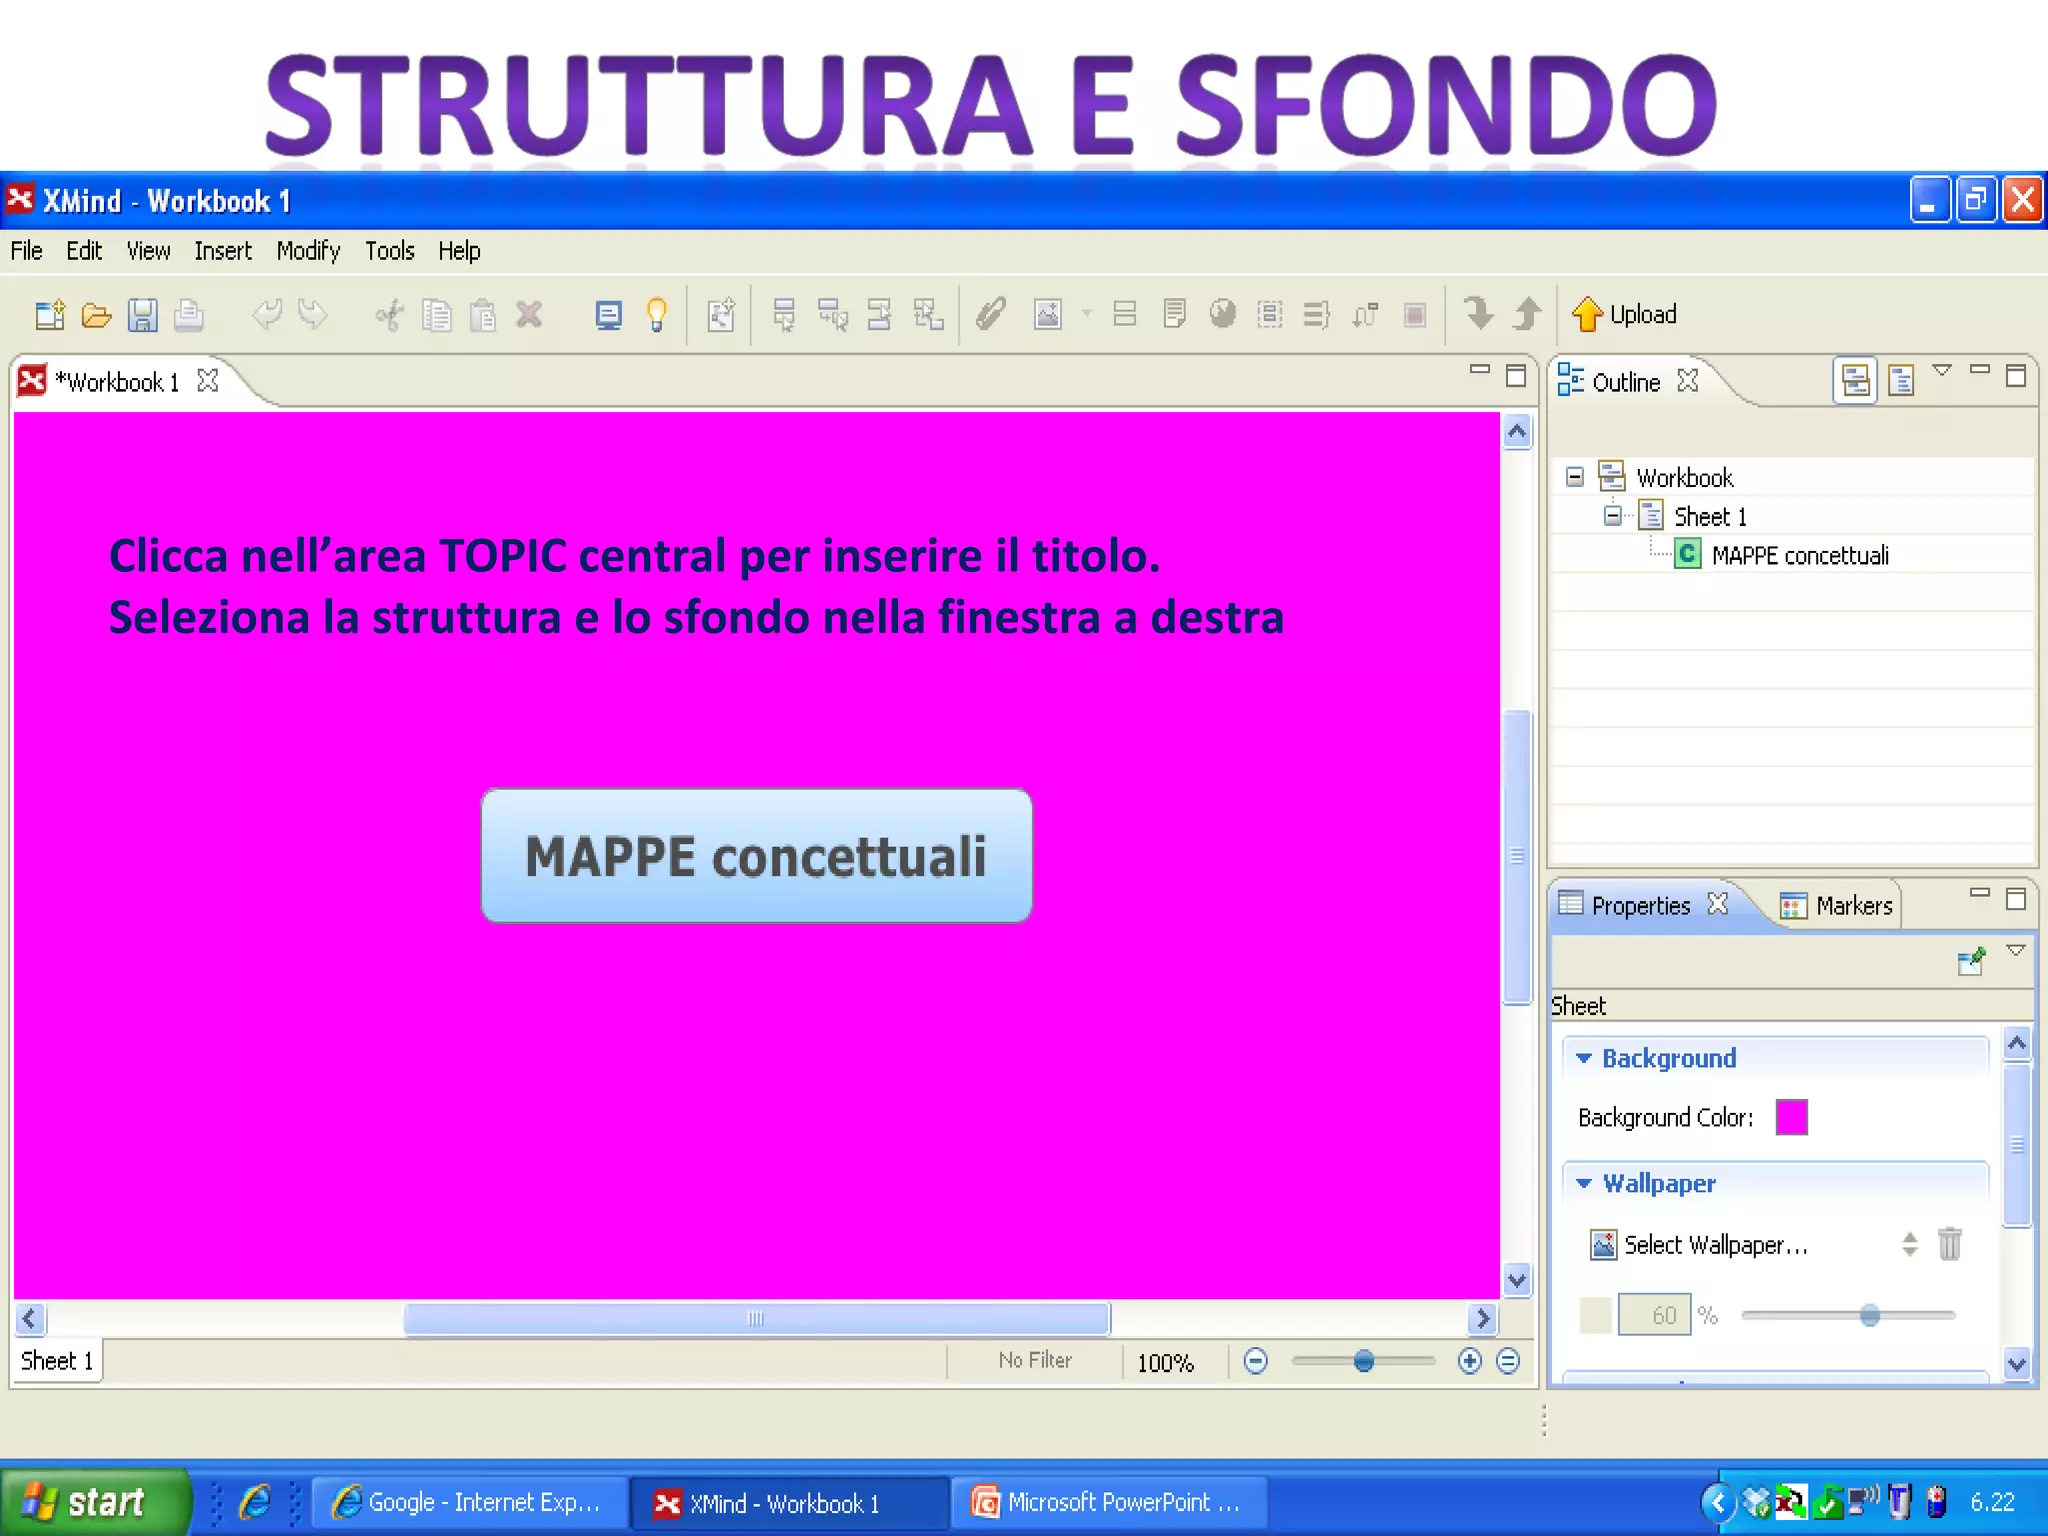This screenshot has width=2048, height=1536.
Task: Click the lightbulb brainstorming icon
Action: coord(656,315)
